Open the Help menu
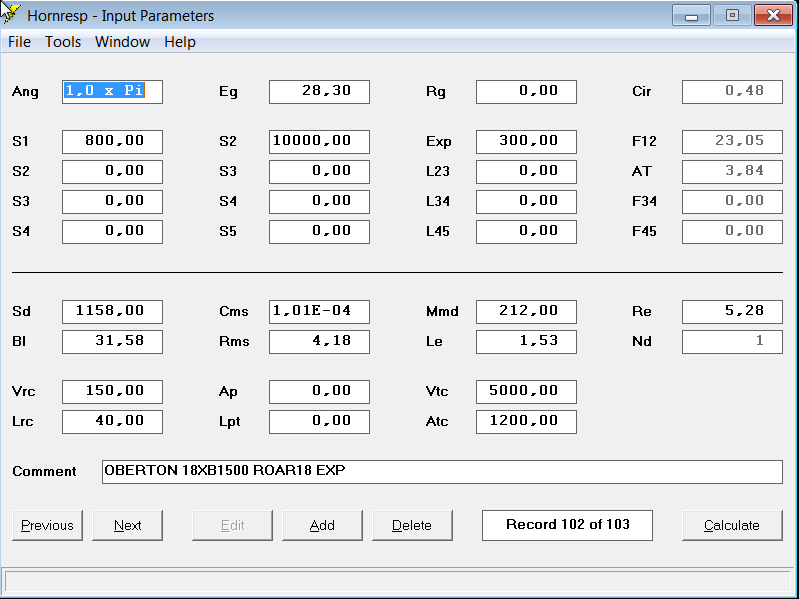The width and height of the screenshot is (799, 599). (x=179, y=42)
